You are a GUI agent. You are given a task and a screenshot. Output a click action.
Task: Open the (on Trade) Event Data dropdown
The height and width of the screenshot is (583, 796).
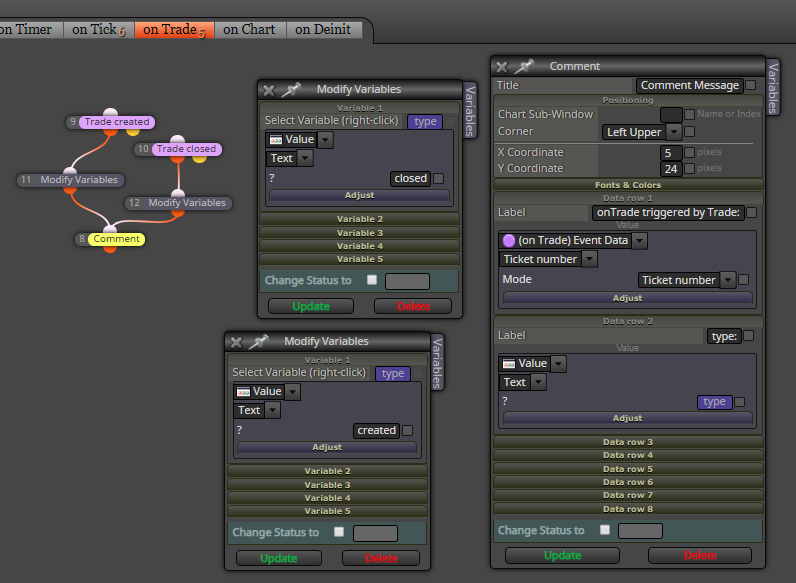coord(640,240)
